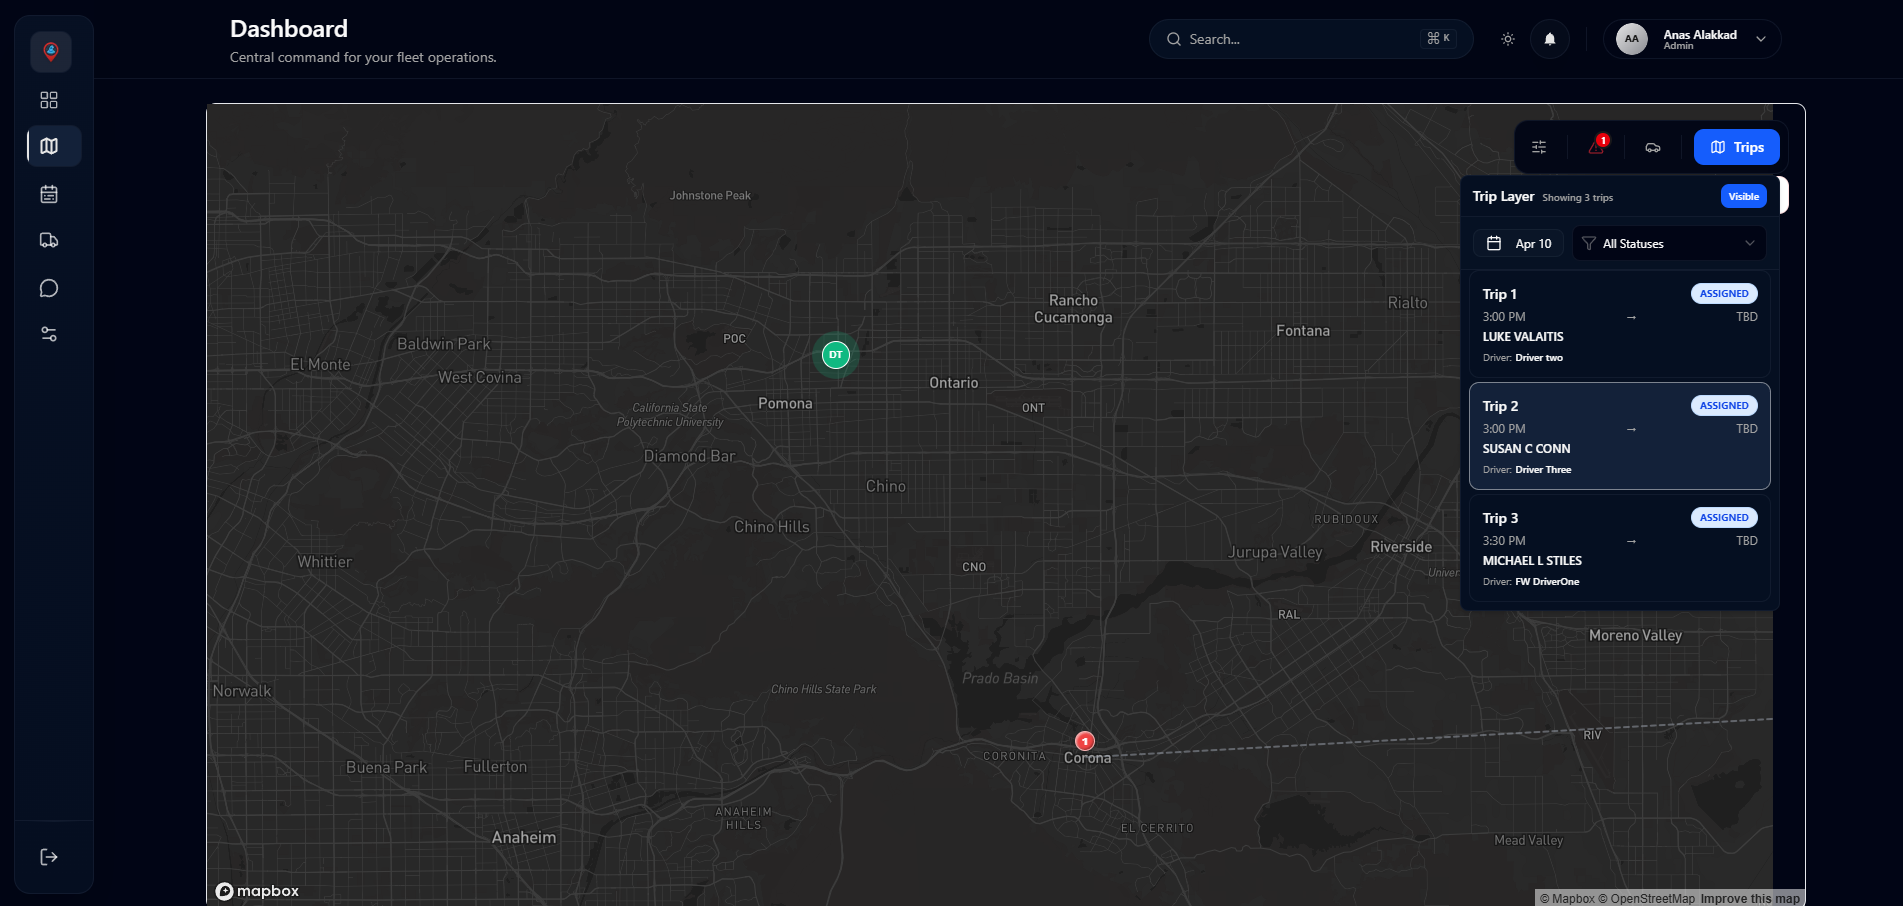Toggle the Trip Layer Visible switch
The width and height of the screenshot is (1903, 906).
(1743, 196)
